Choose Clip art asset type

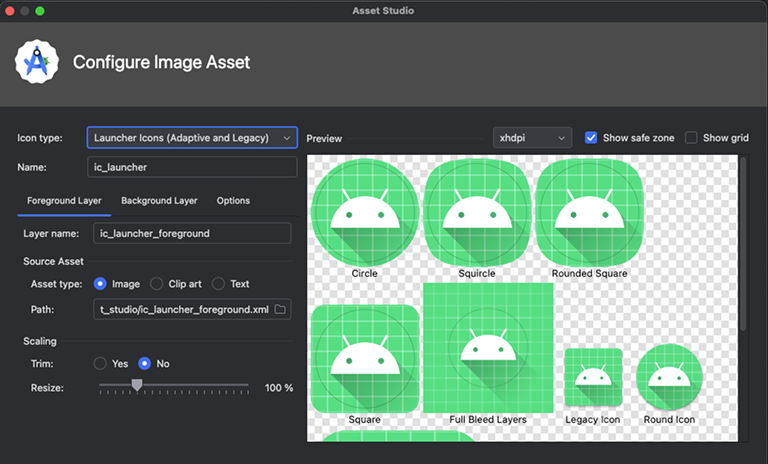(156, 284)
